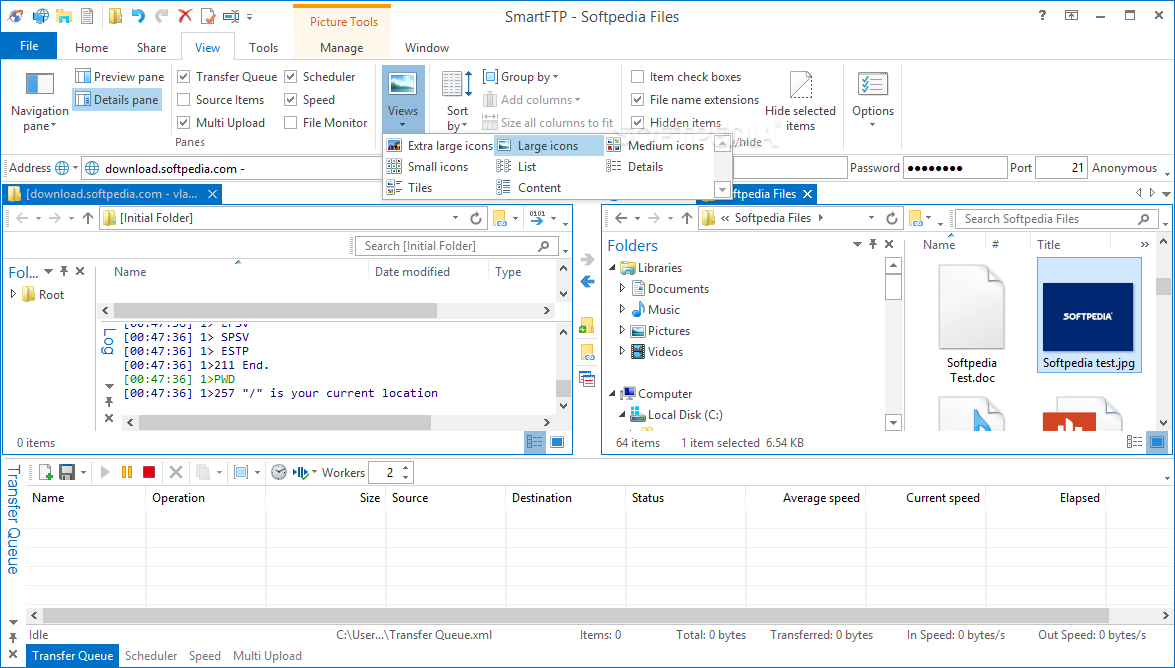Click the log pane vertical scrollbar
Viewport: 1175px width, 668px height.
564,387
